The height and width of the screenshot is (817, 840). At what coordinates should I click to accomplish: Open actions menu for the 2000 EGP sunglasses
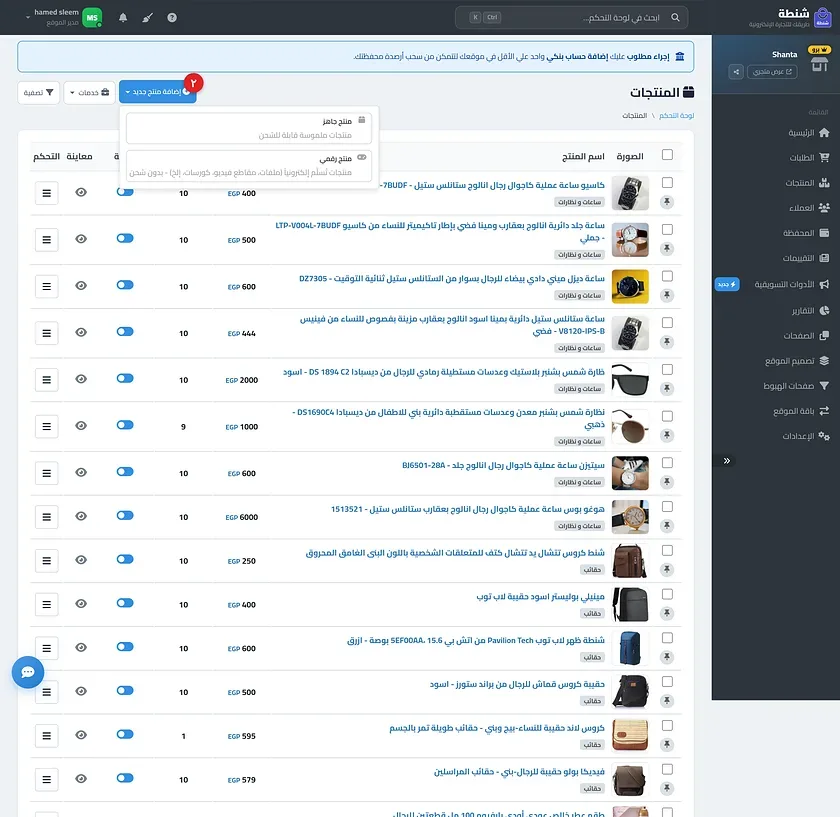[x=47, y=379]
